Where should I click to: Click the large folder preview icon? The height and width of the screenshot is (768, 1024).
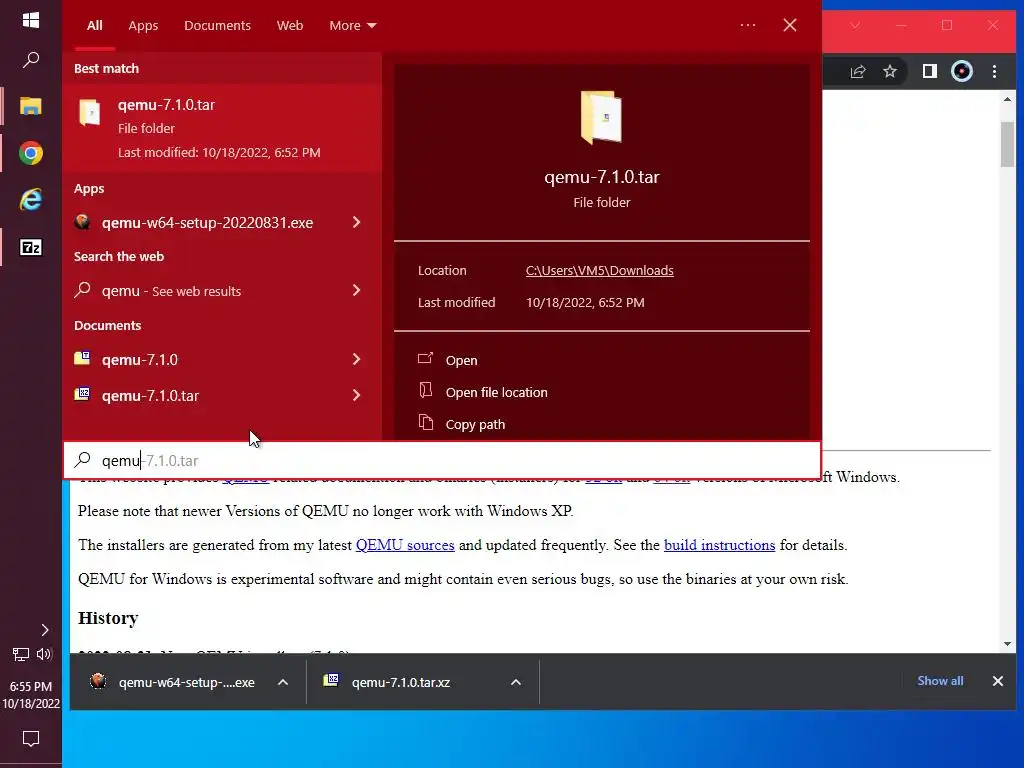(601, 118)
